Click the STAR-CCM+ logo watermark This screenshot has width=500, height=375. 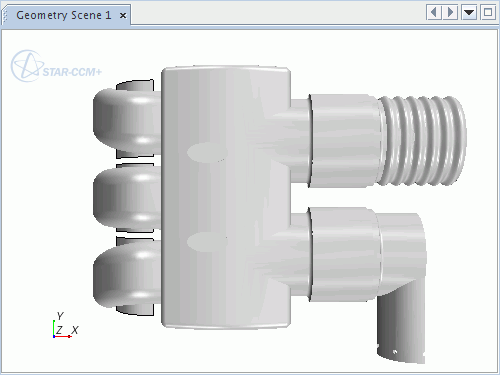tap(56, 66)
